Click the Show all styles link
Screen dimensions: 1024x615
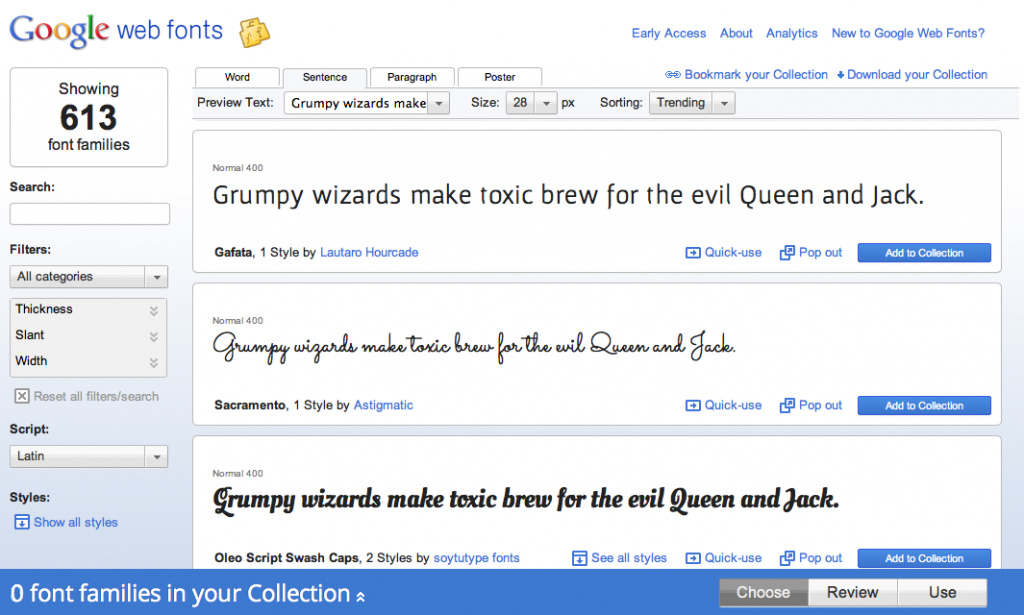(76, 522)
